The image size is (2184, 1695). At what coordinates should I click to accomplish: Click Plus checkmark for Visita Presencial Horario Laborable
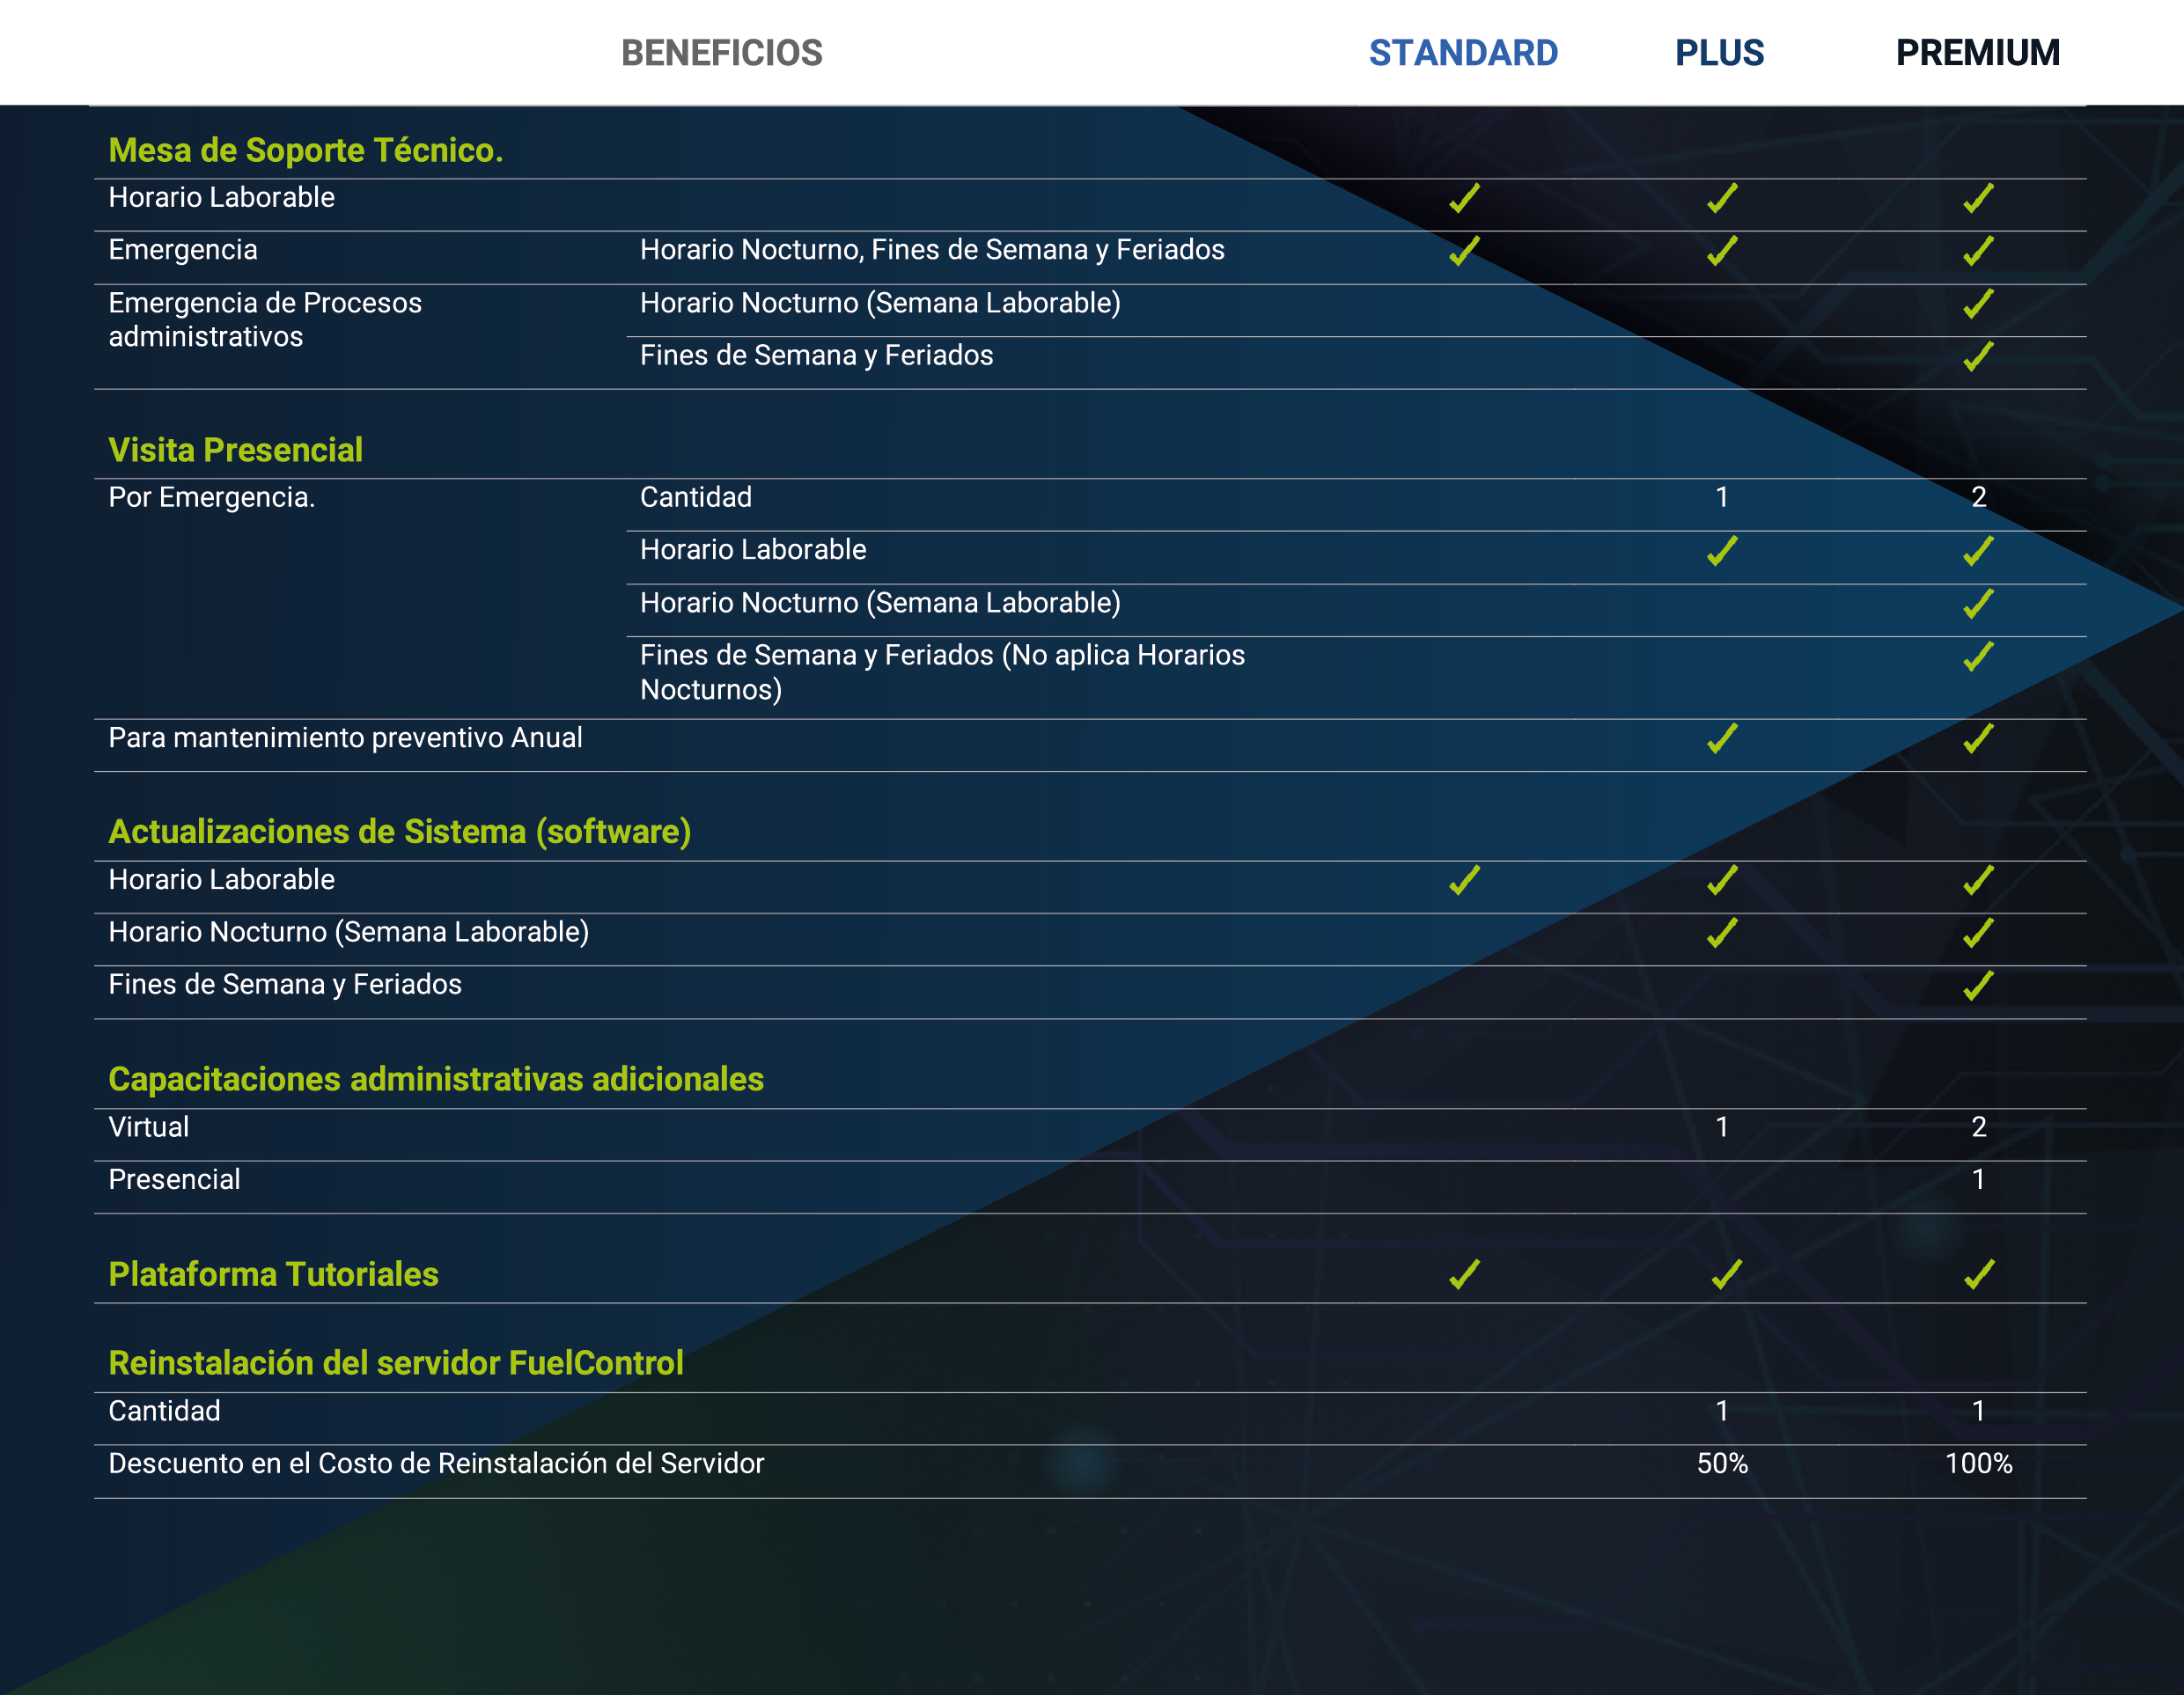click(1721, 550)
